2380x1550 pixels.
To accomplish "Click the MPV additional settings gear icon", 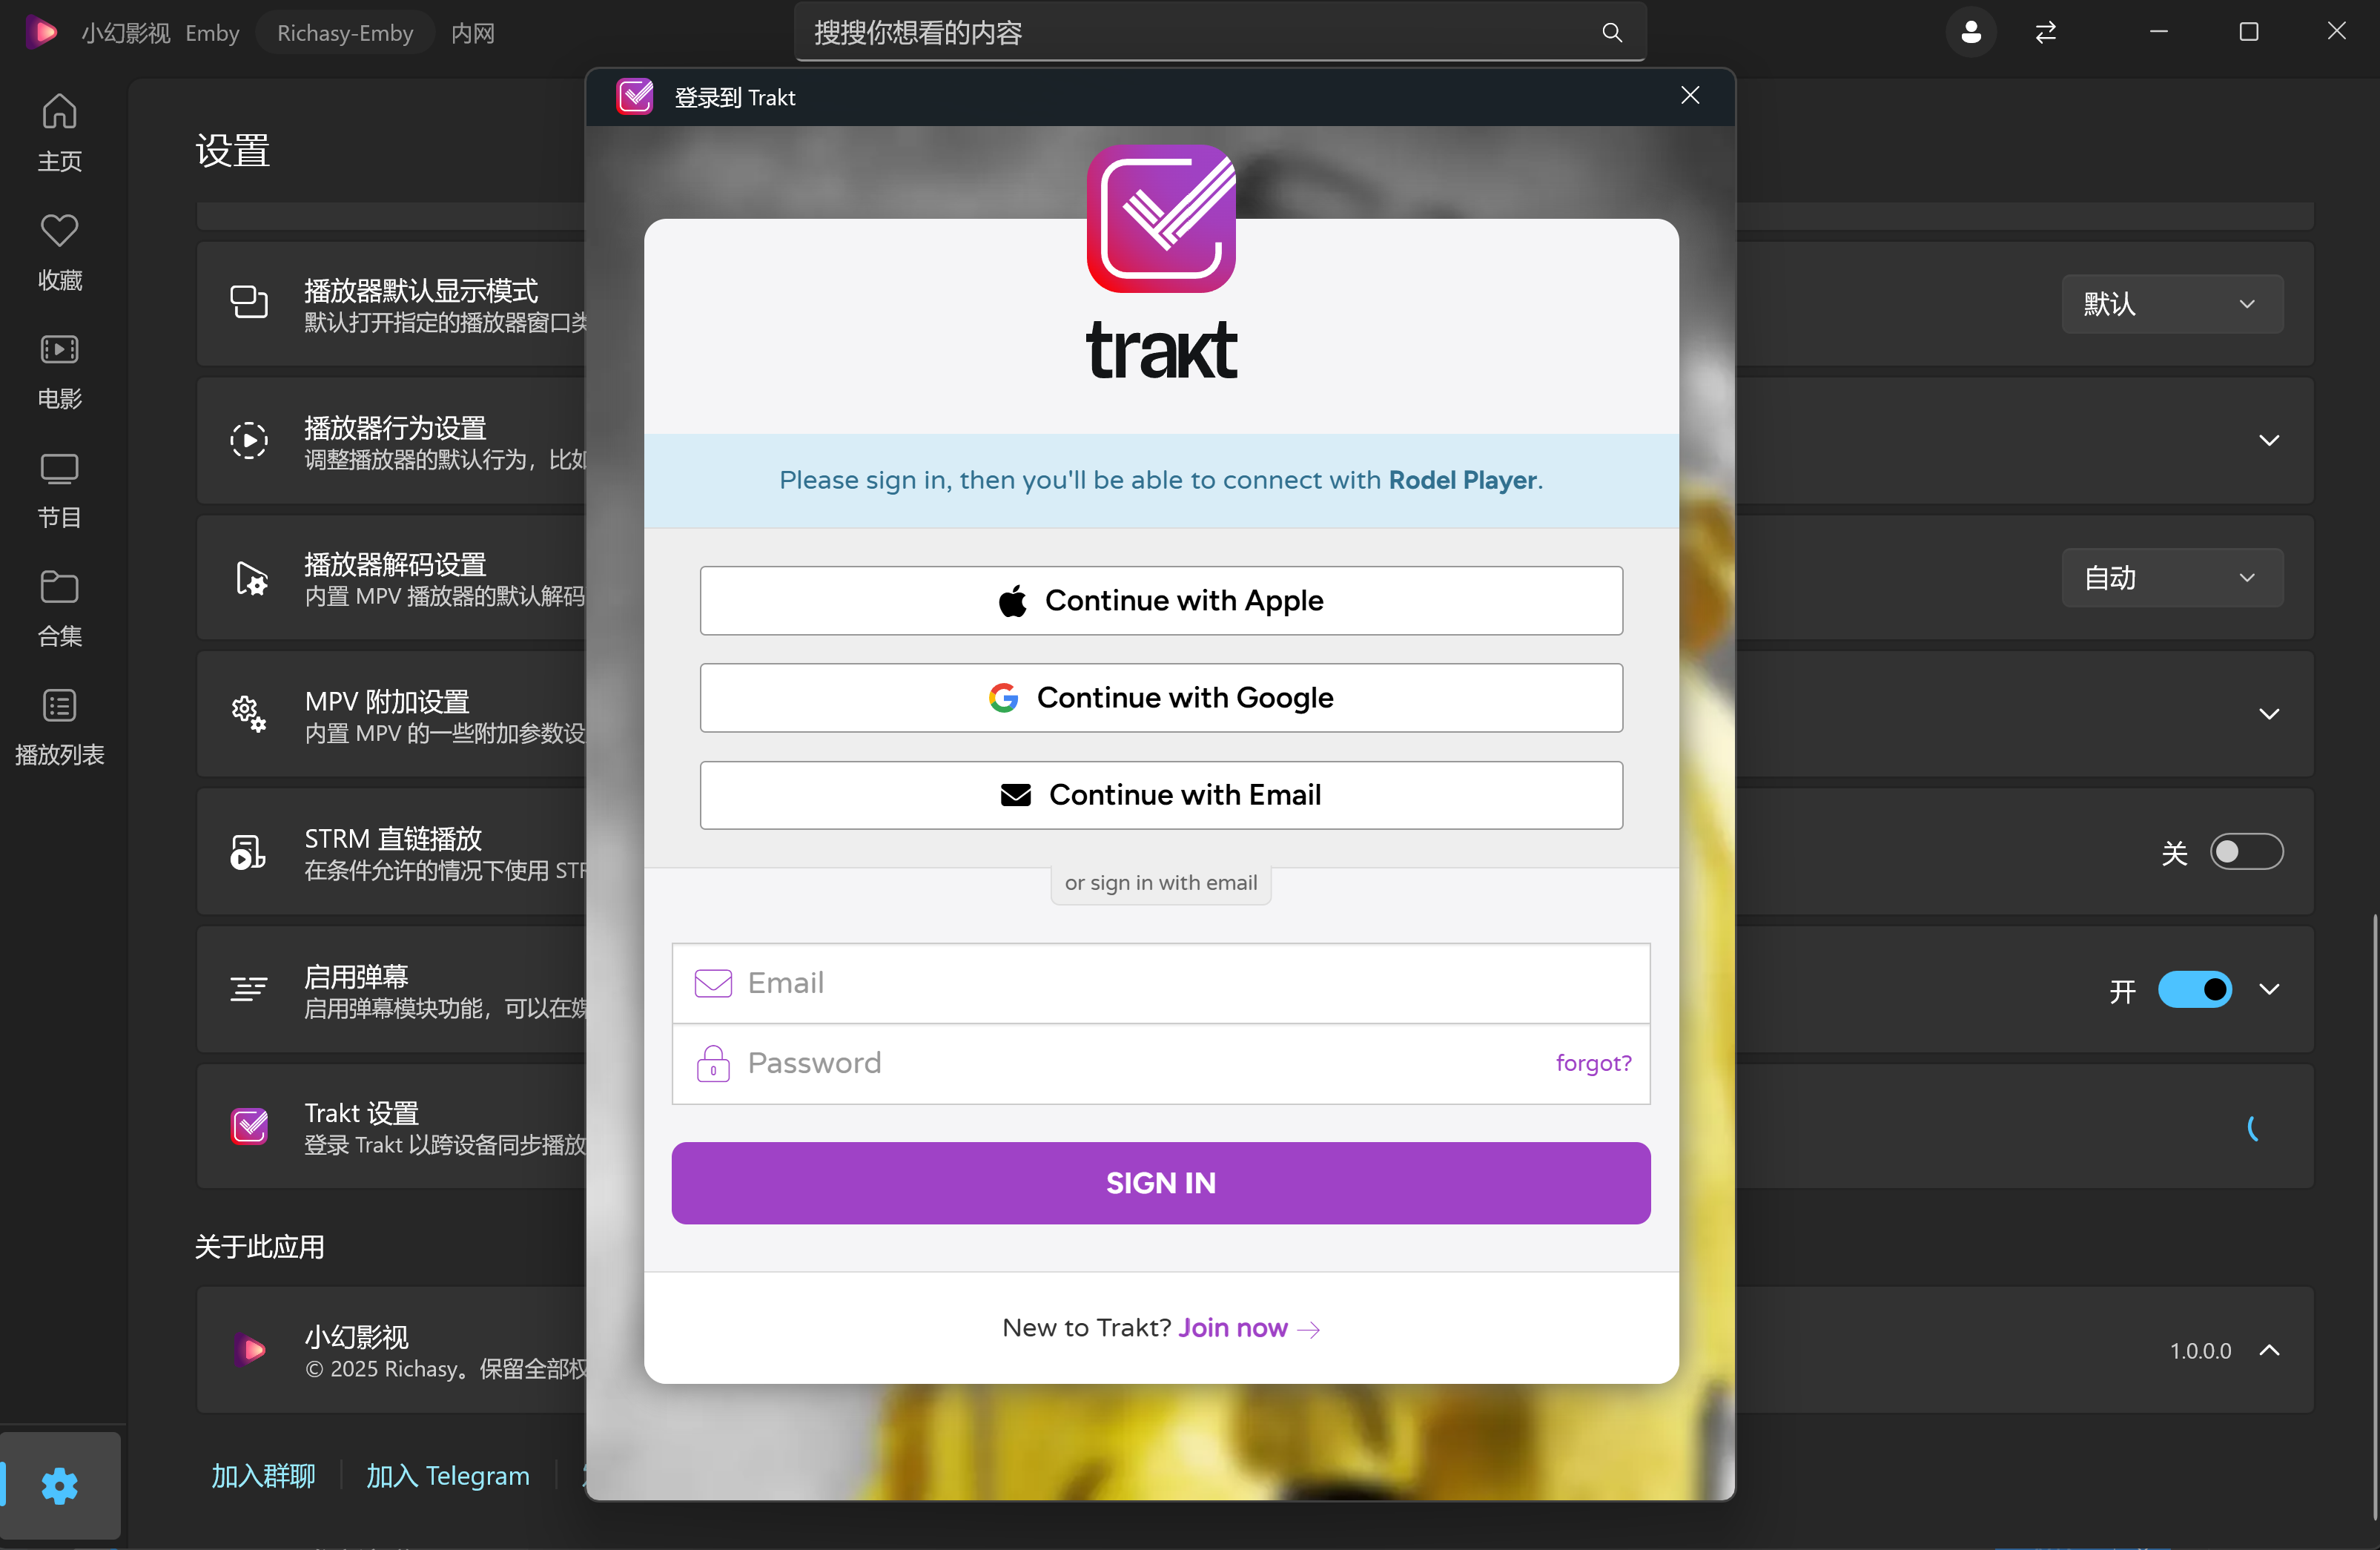I will click(249, 714).
